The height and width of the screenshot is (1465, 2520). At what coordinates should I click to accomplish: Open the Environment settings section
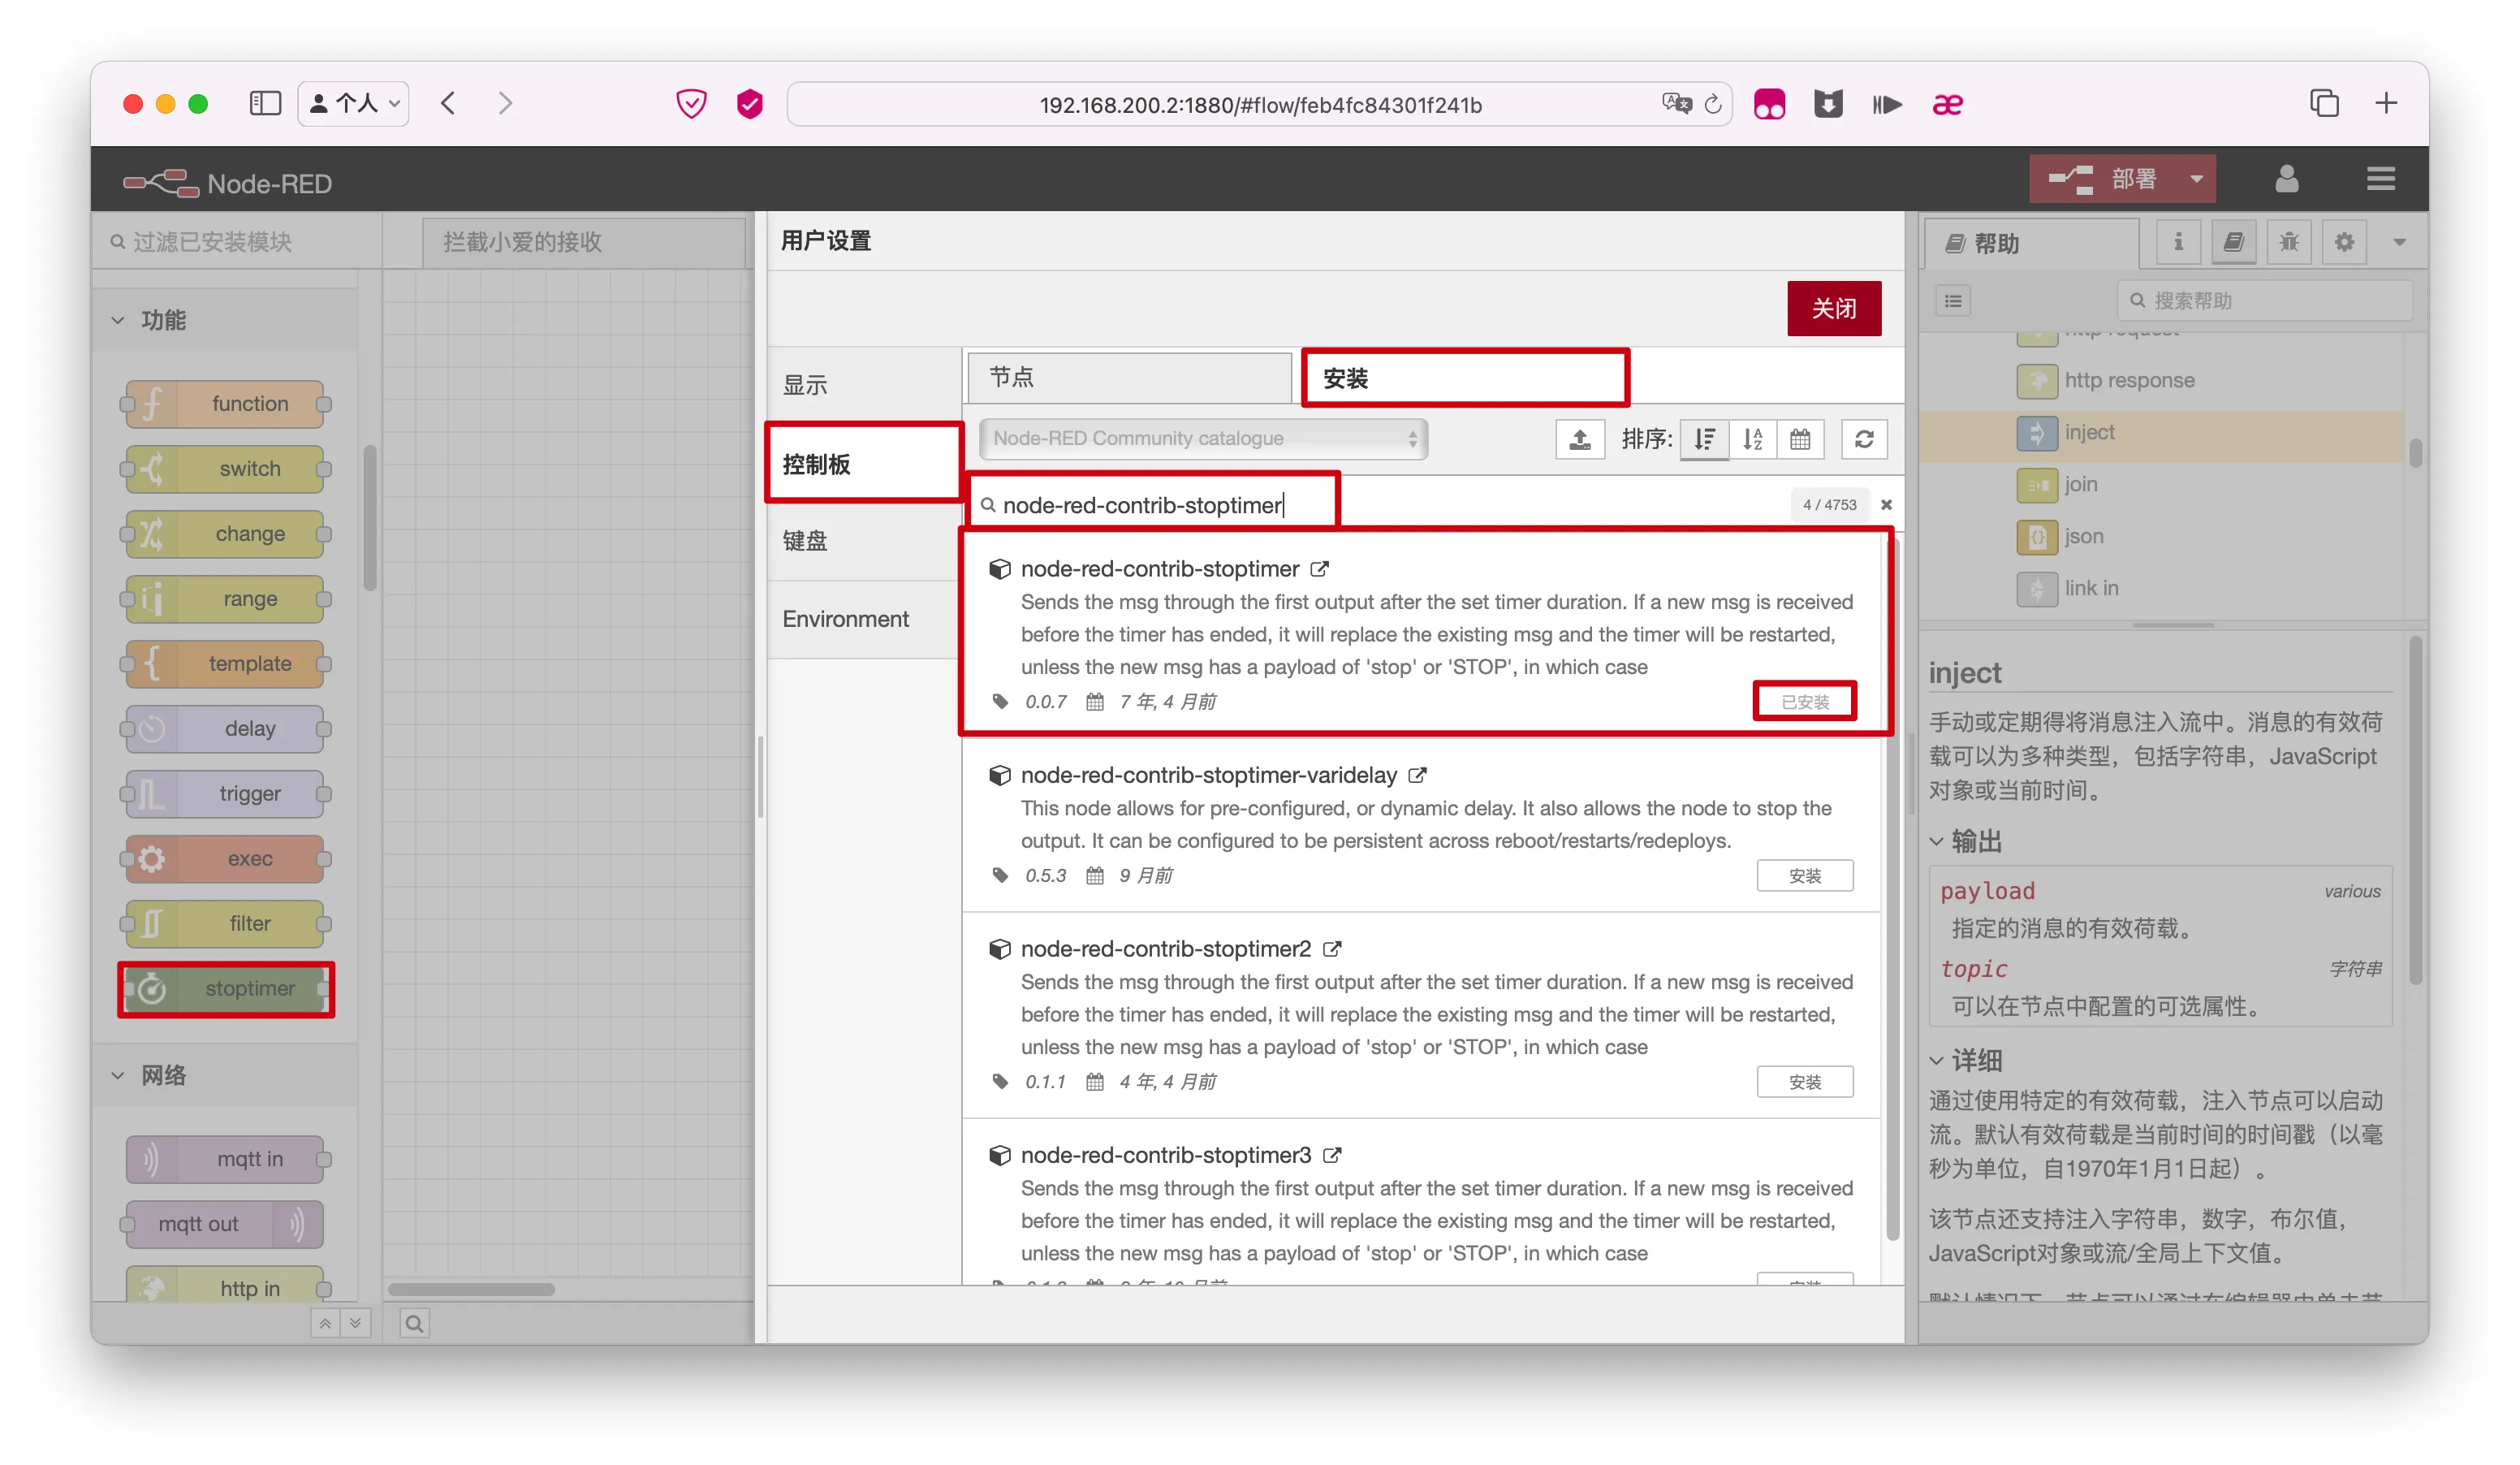tap(863, 619)
